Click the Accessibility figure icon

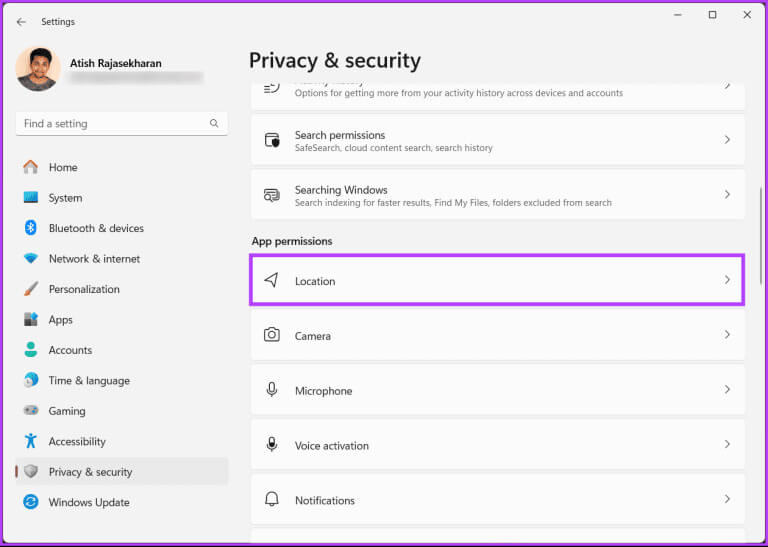30,441
